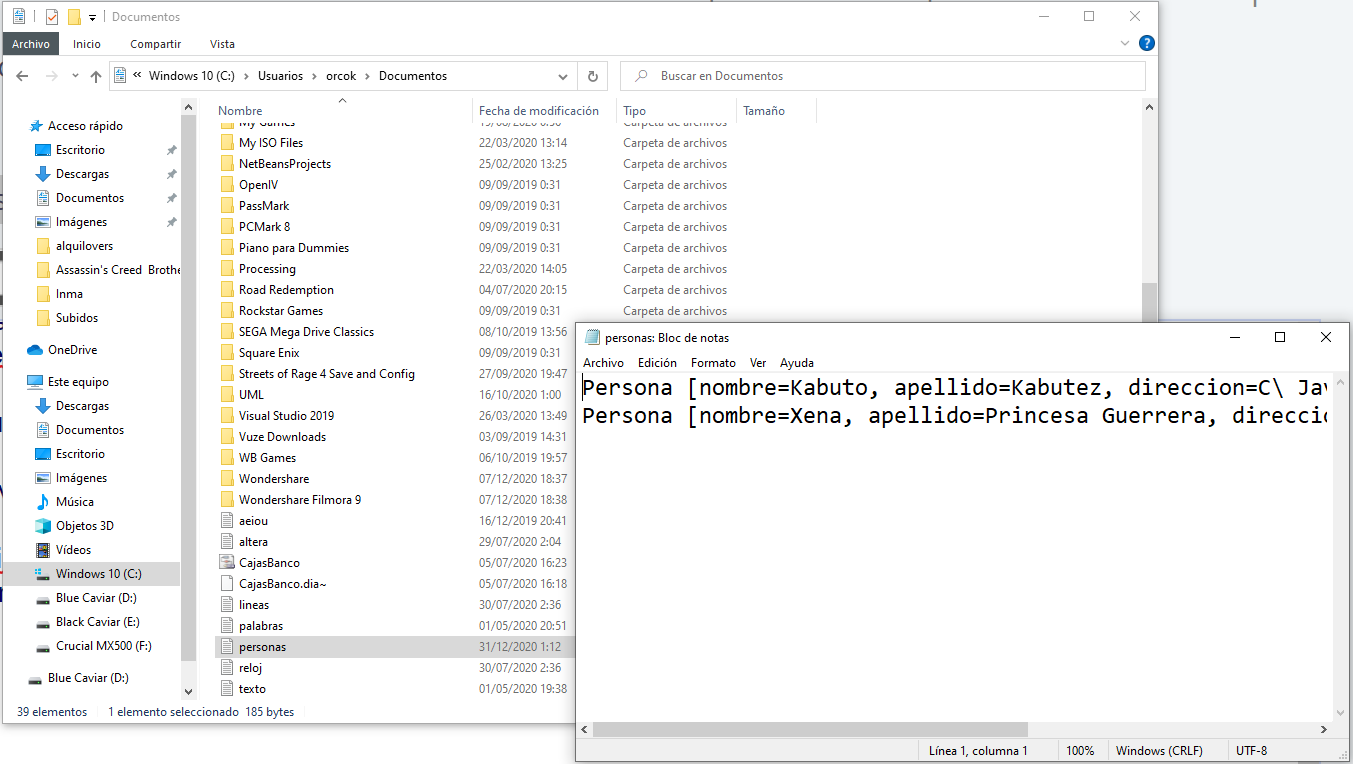Image resolution: width=1353 pixels, height=764 pixels.
Task: Click the Buscar en Documentos search box
Action: [882, 76]
